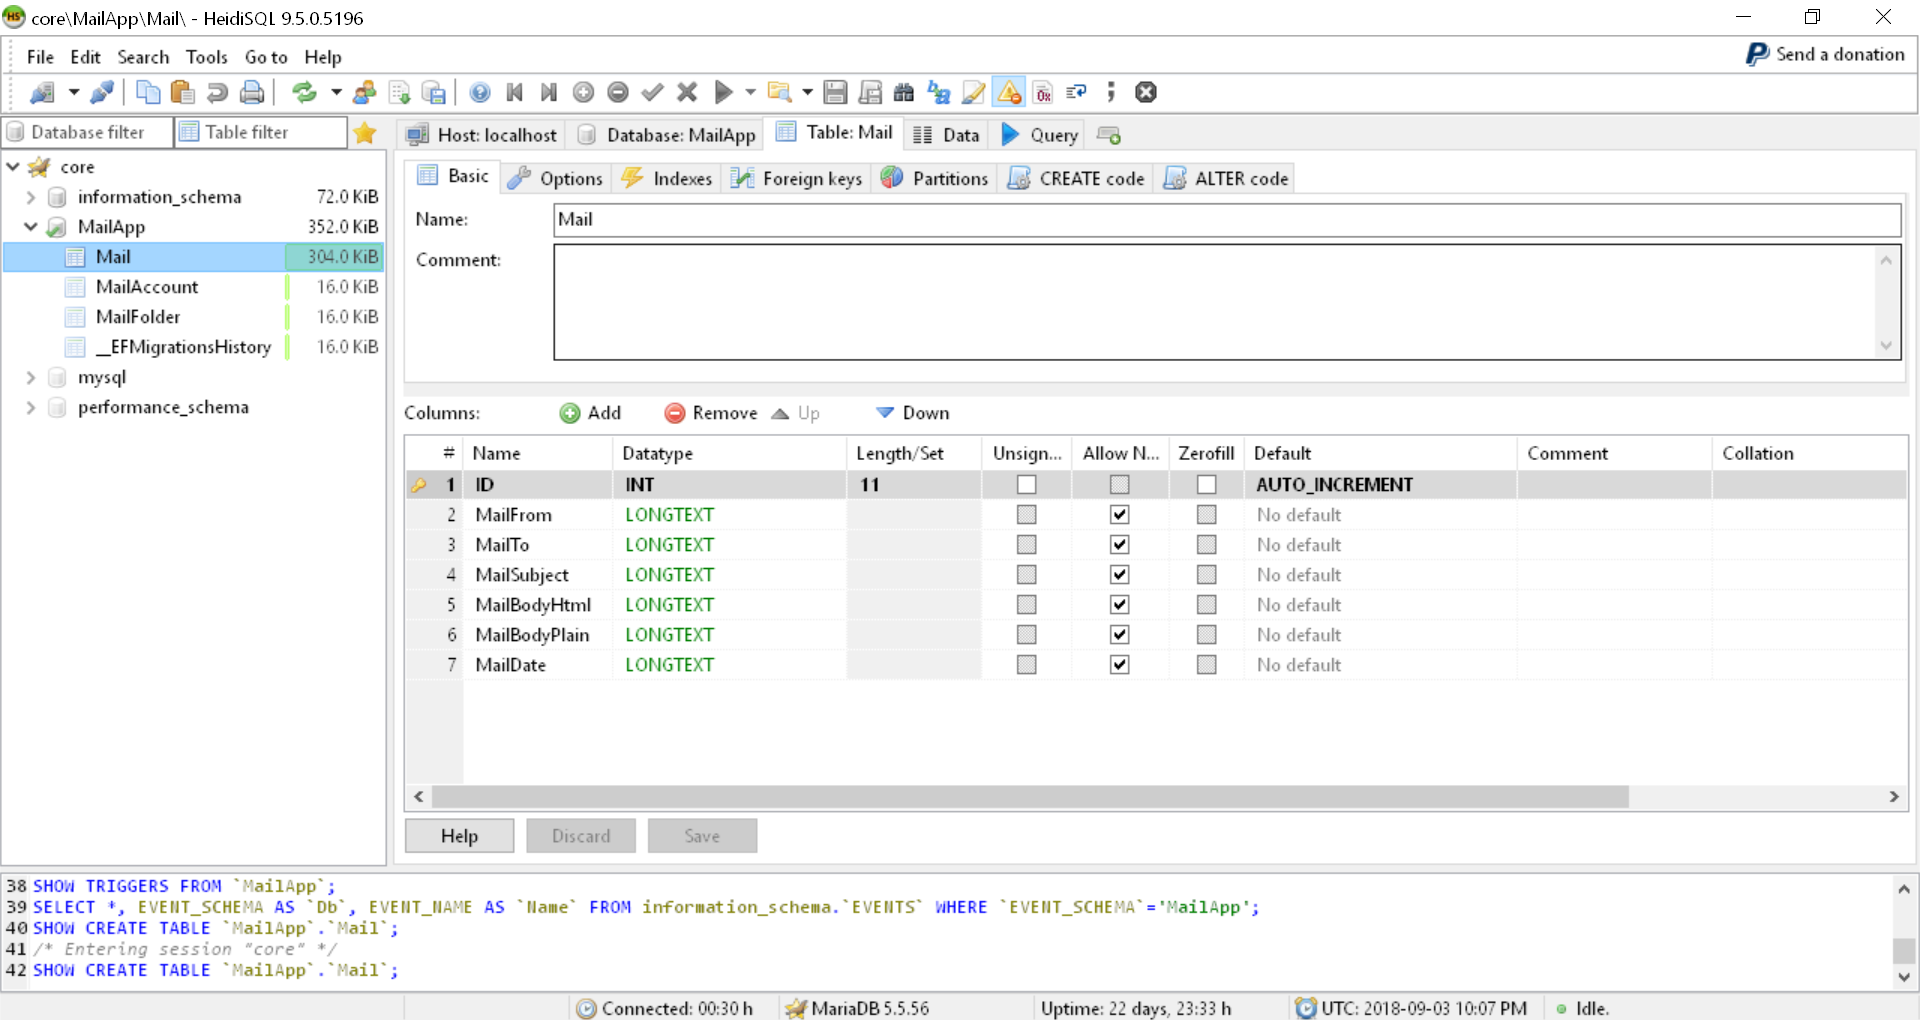Click the Help button below columns
The width and height of the screenshot is (1920, 1020).
(459, 836)
